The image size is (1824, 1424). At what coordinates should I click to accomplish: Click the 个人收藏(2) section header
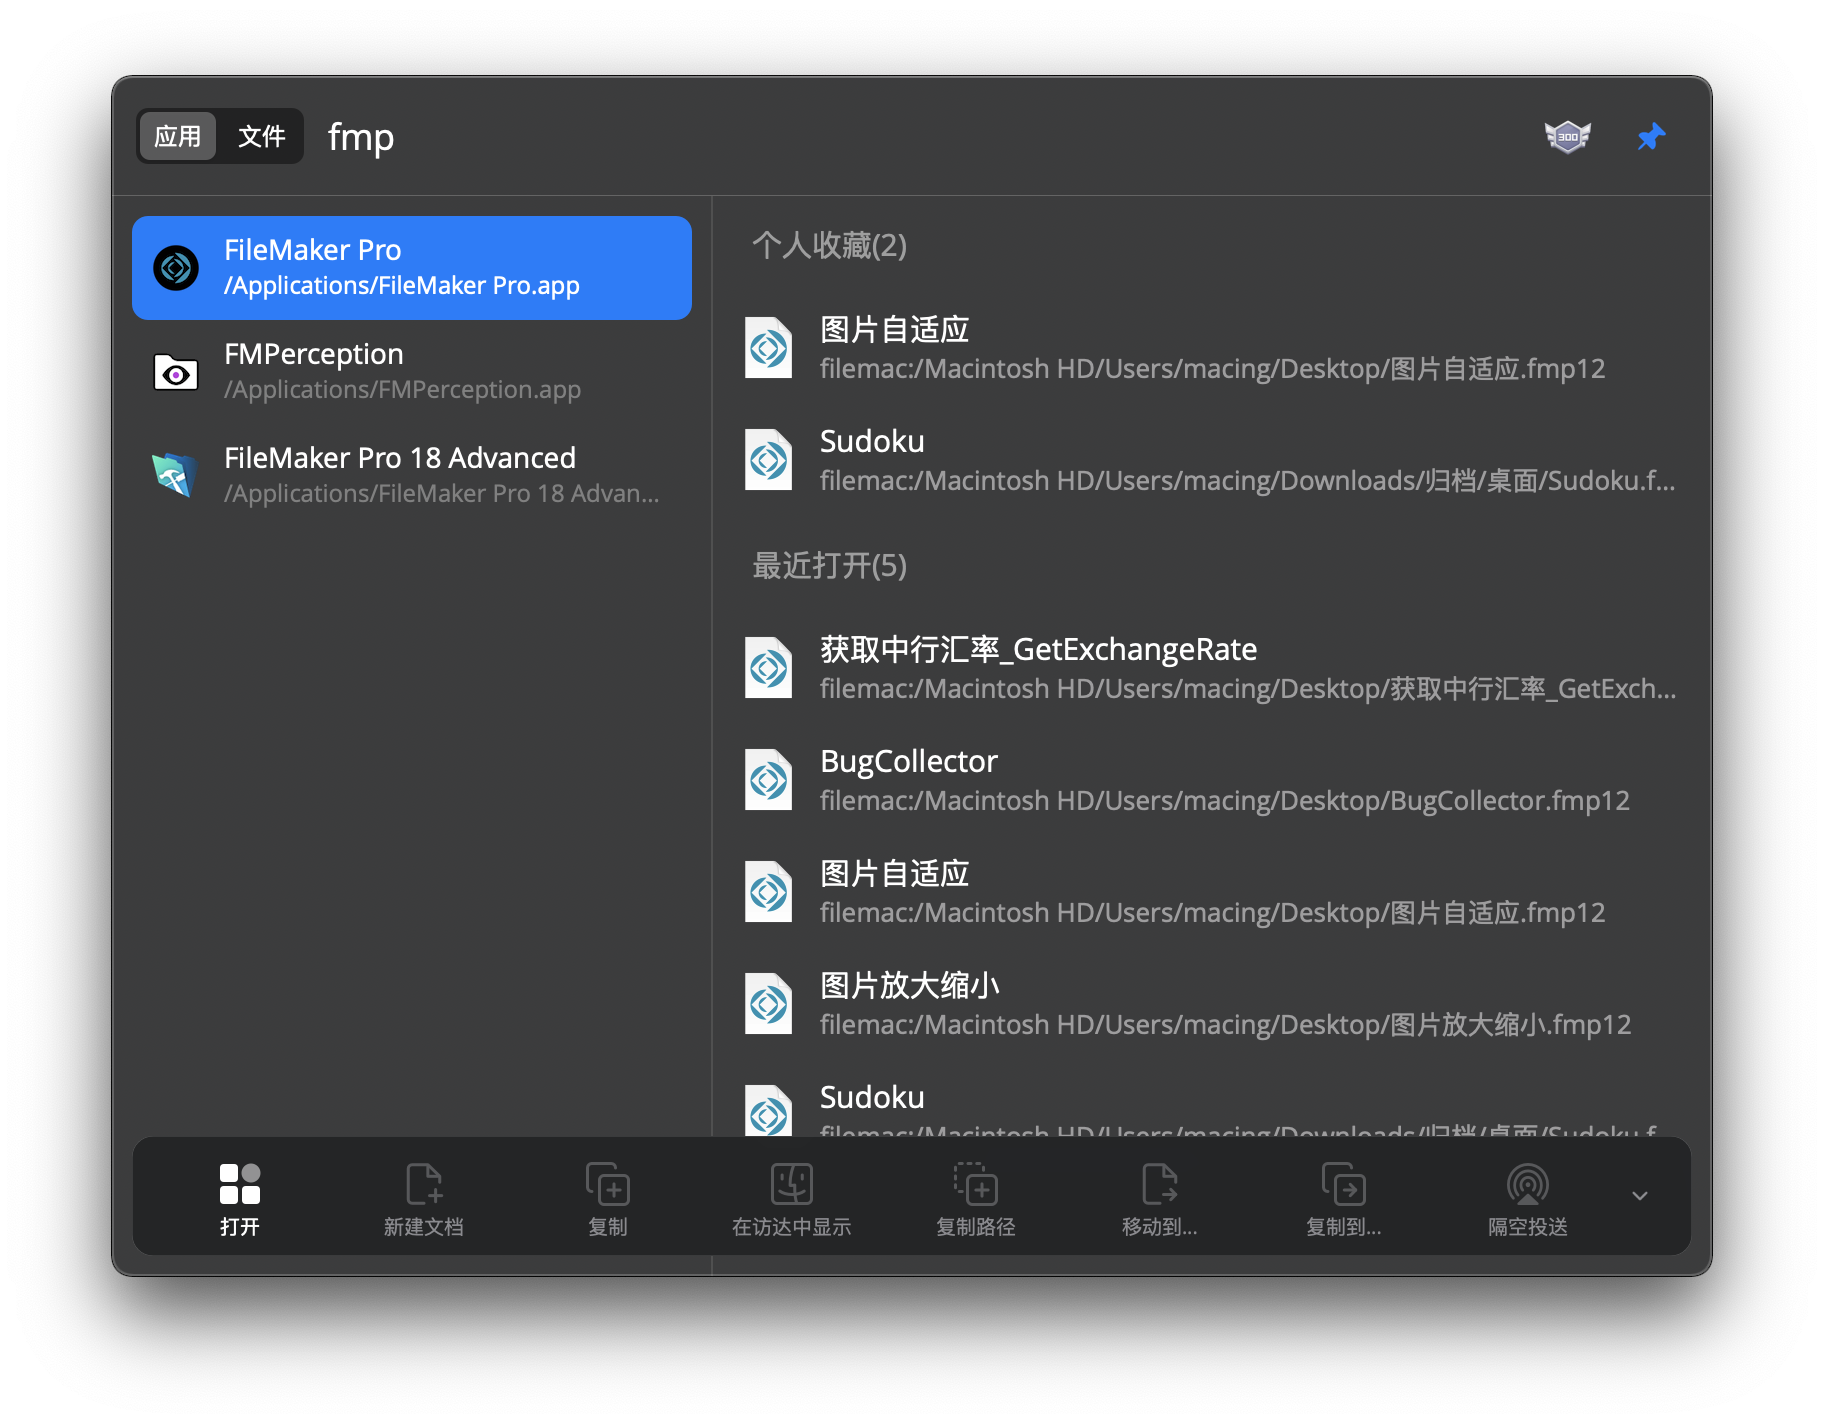(829, 245)
